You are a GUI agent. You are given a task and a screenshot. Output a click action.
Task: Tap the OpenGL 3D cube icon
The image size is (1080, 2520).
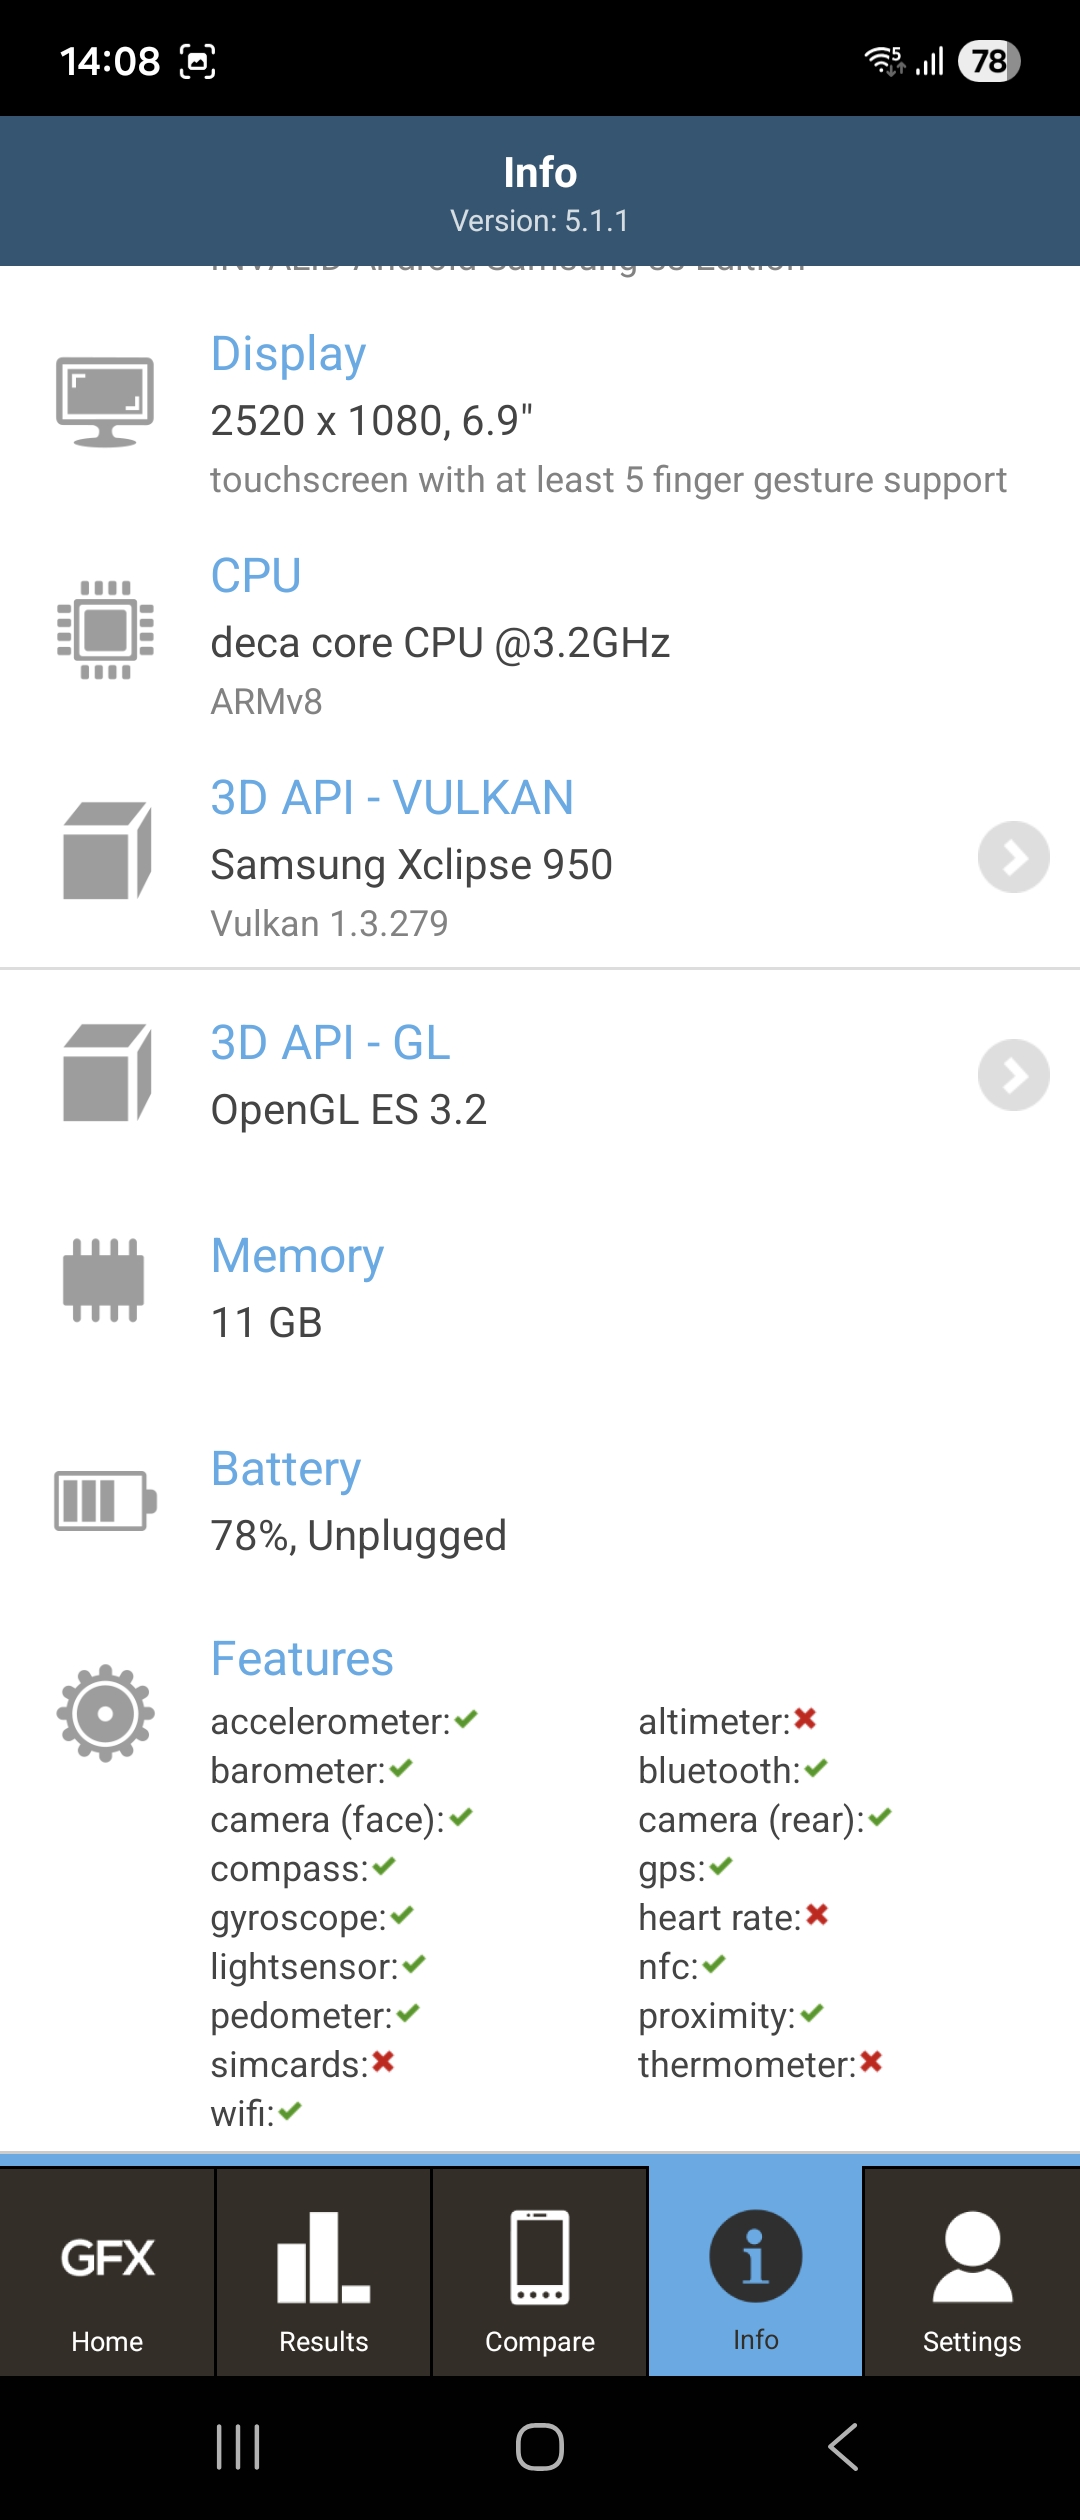coord(106,1073)
